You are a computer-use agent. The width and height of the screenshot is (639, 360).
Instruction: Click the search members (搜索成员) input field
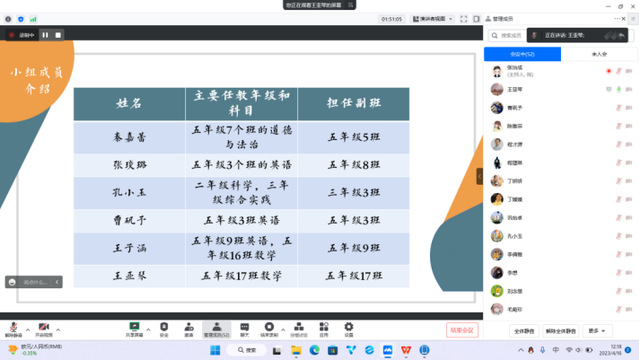pyautogui.click(x=507, y=35)
